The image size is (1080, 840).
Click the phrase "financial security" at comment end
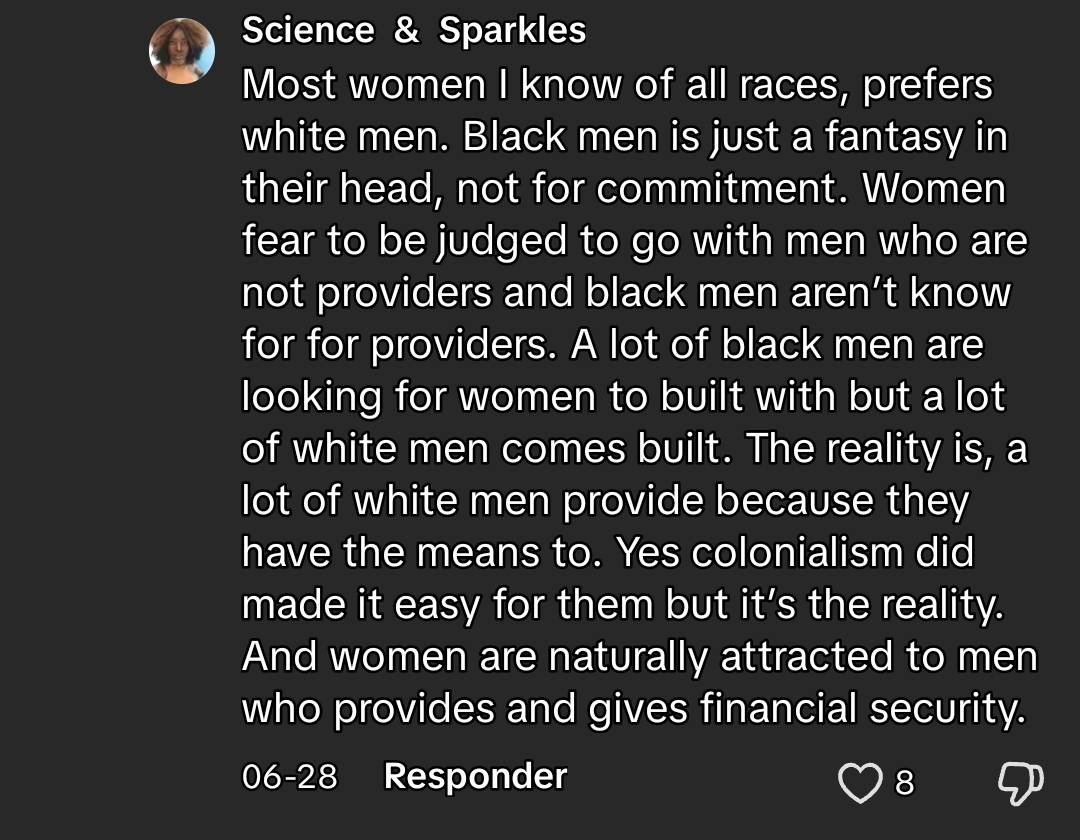pyautogui.click(x=863, y=708)
